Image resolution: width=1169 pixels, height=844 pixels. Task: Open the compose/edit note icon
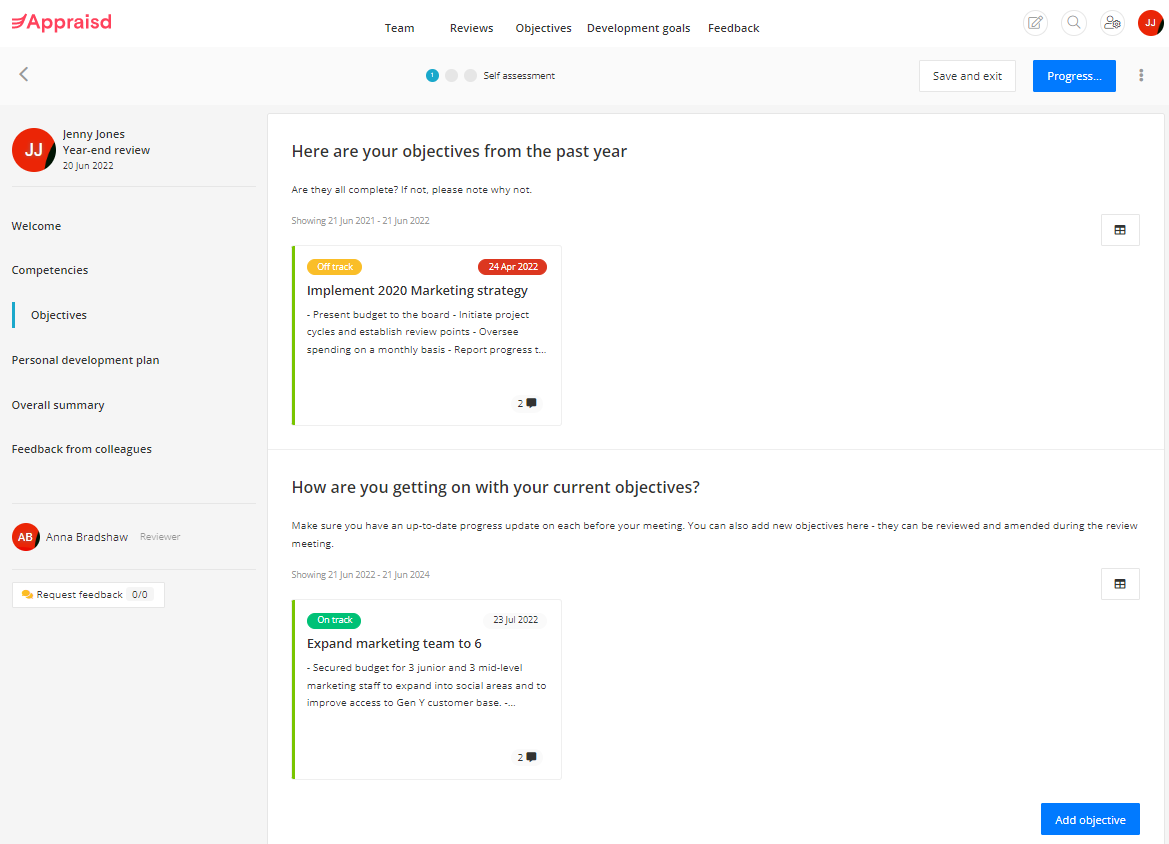(x=1035, y=22)
